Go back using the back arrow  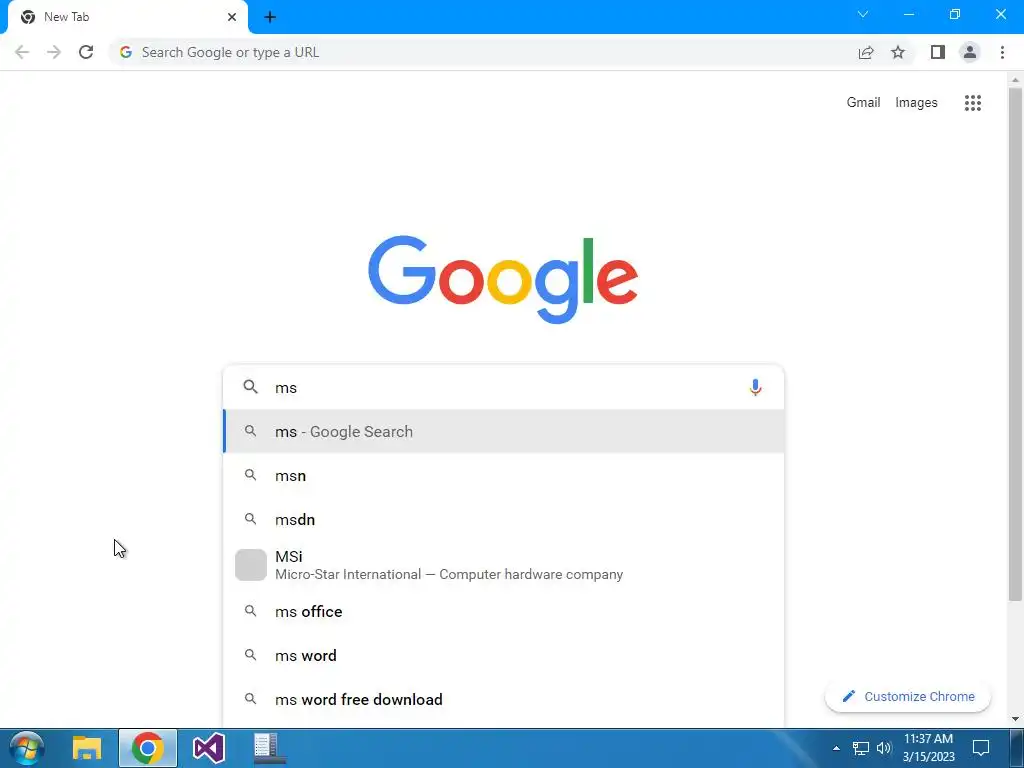(x=22, y=52)
